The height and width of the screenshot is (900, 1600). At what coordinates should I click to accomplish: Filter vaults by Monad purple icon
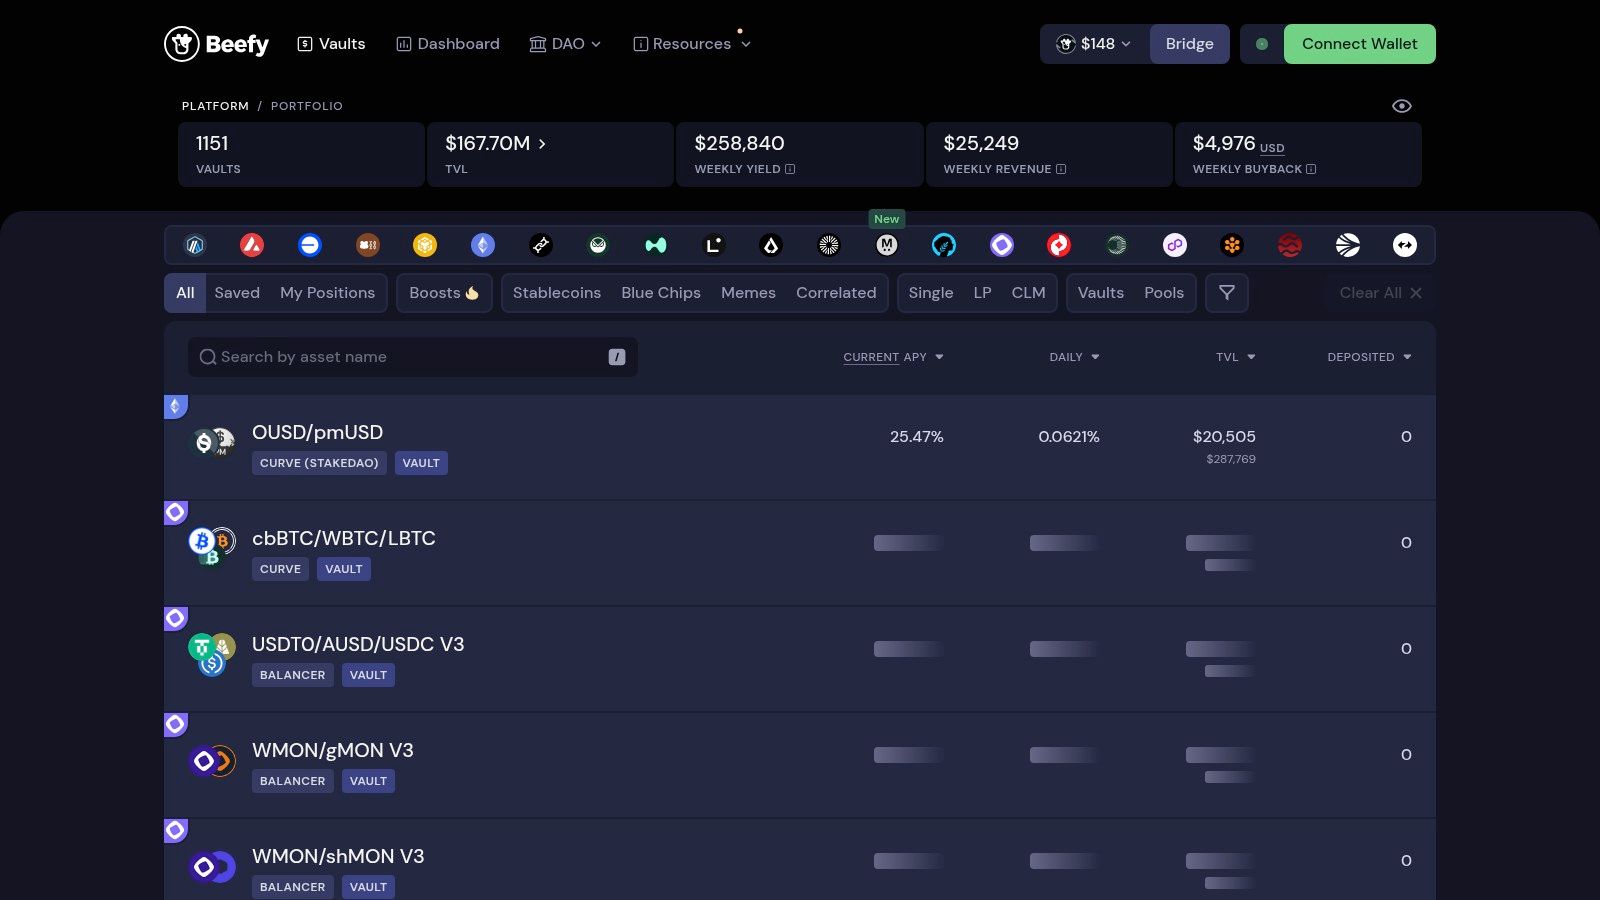1002,245
